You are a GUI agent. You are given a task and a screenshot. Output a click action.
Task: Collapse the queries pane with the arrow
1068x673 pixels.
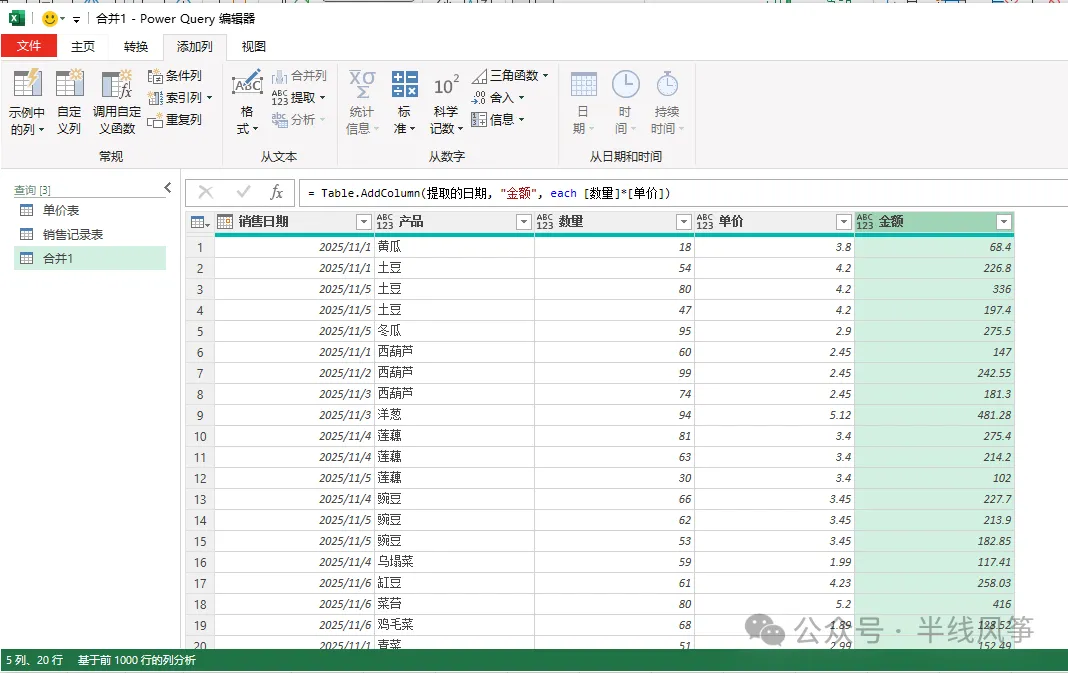point(168,187)
